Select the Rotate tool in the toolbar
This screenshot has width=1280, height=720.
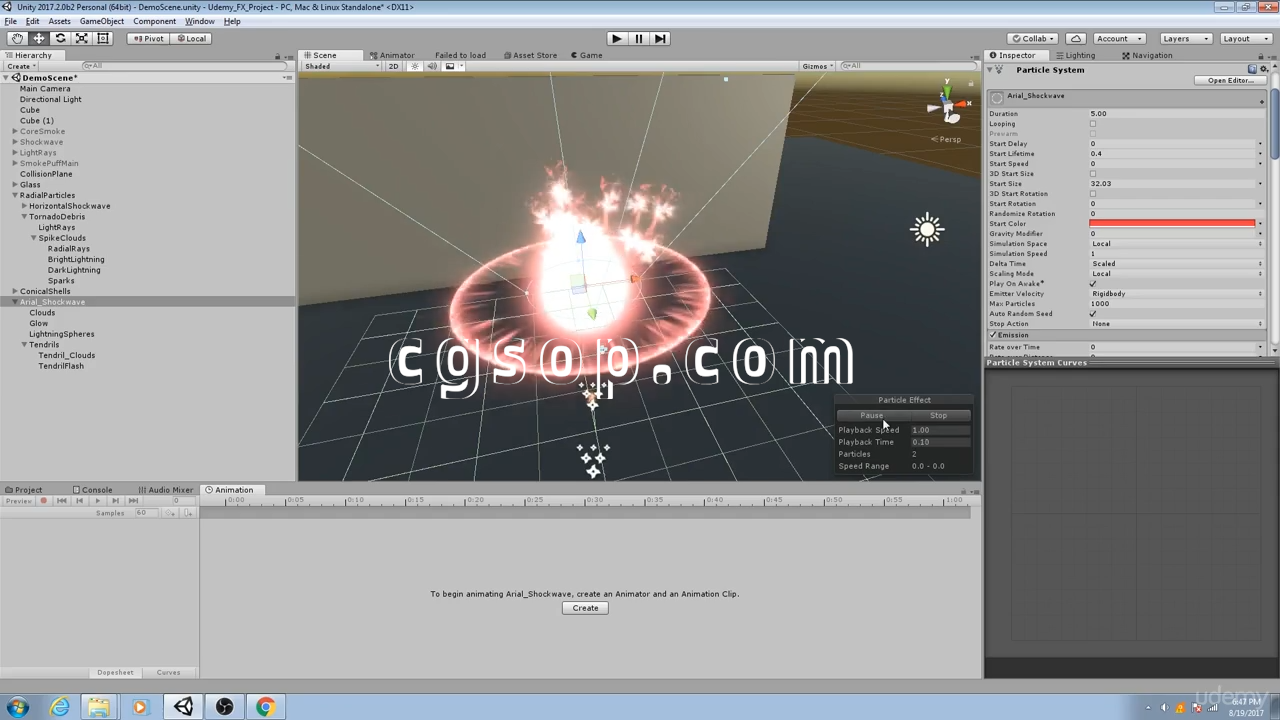[x=60, y=38]
